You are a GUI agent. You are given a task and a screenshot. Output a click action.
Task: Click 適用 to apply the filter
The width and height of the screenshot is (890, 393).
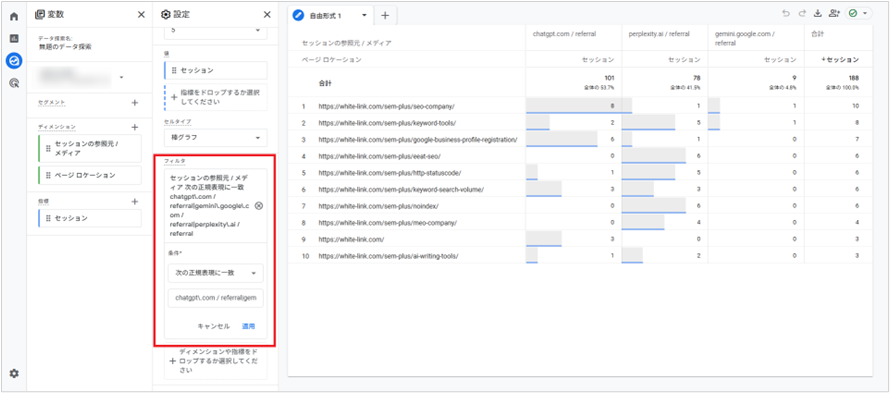(x=249, y=327)
